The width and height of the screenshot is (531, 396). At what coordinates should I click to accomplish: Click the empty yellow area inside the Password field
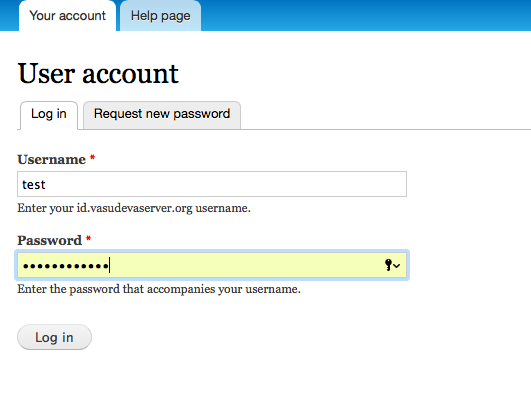(x=247, y=265)
